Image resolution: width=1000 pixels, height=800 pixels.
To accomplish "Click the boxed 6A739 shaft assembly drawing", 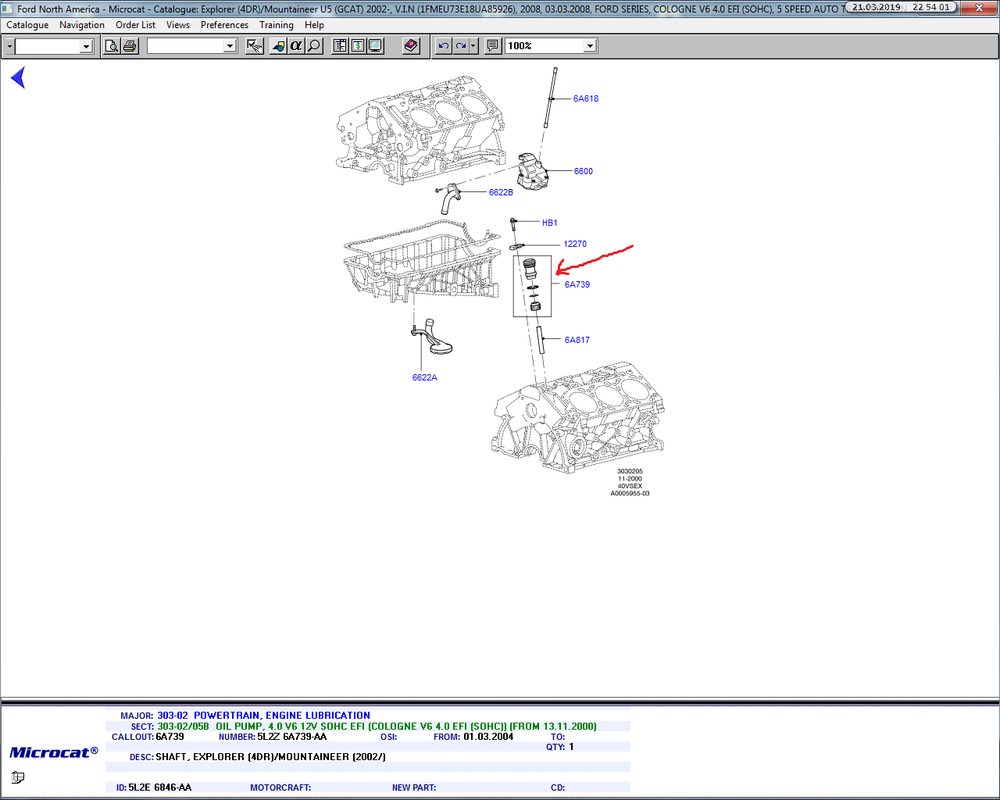I will click(x=533, y=286).
